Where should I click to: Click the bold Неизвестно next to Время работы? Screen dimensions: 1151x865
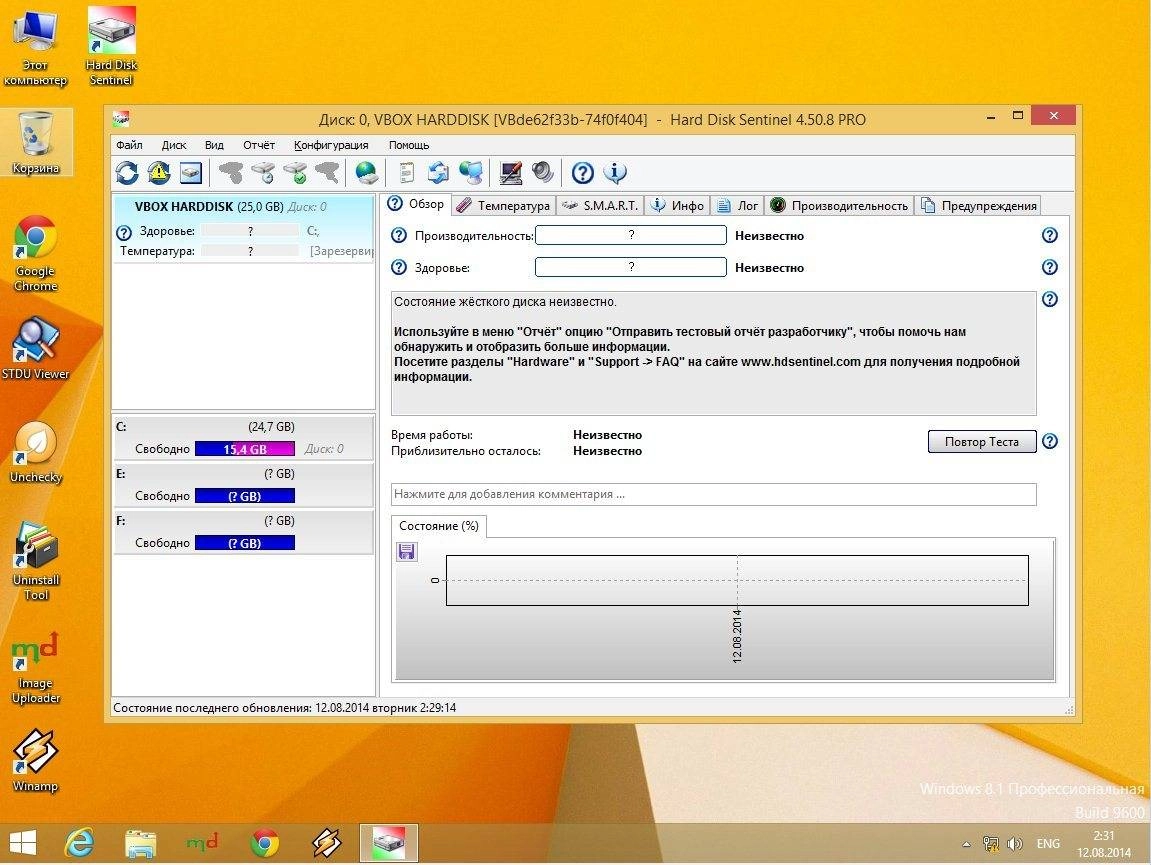coord(607,435)
